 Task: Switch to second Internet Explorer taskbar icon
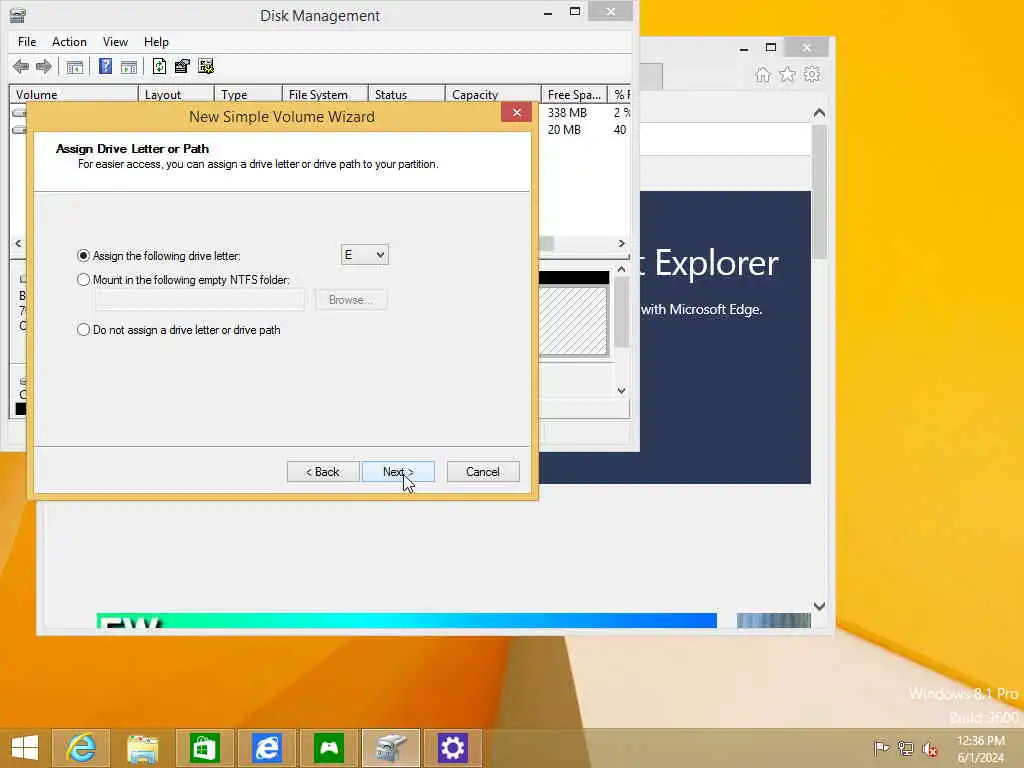(266, 748)
